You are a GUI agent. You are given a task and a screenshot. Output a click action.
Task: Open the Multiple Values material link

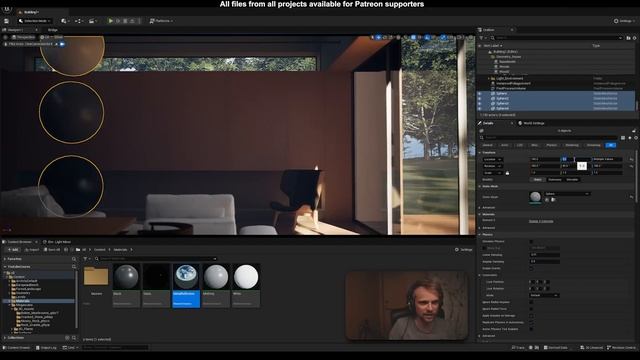click(541, 221)
